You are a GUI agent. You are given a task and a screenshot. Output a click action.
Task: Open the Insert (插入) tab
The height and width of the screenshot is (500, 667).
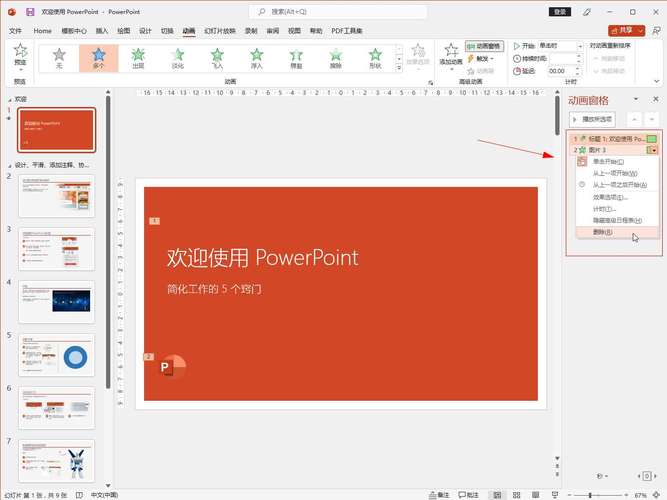[x=102, y=31]
